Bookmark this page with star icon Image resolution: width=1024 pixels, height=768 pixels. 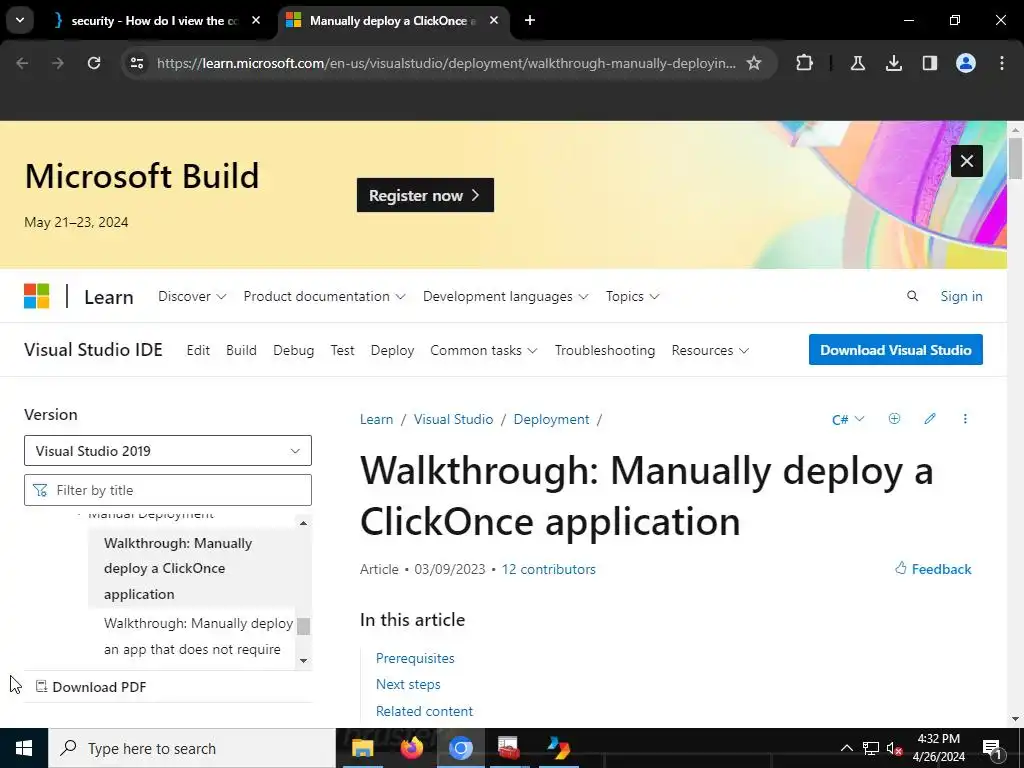754,63
